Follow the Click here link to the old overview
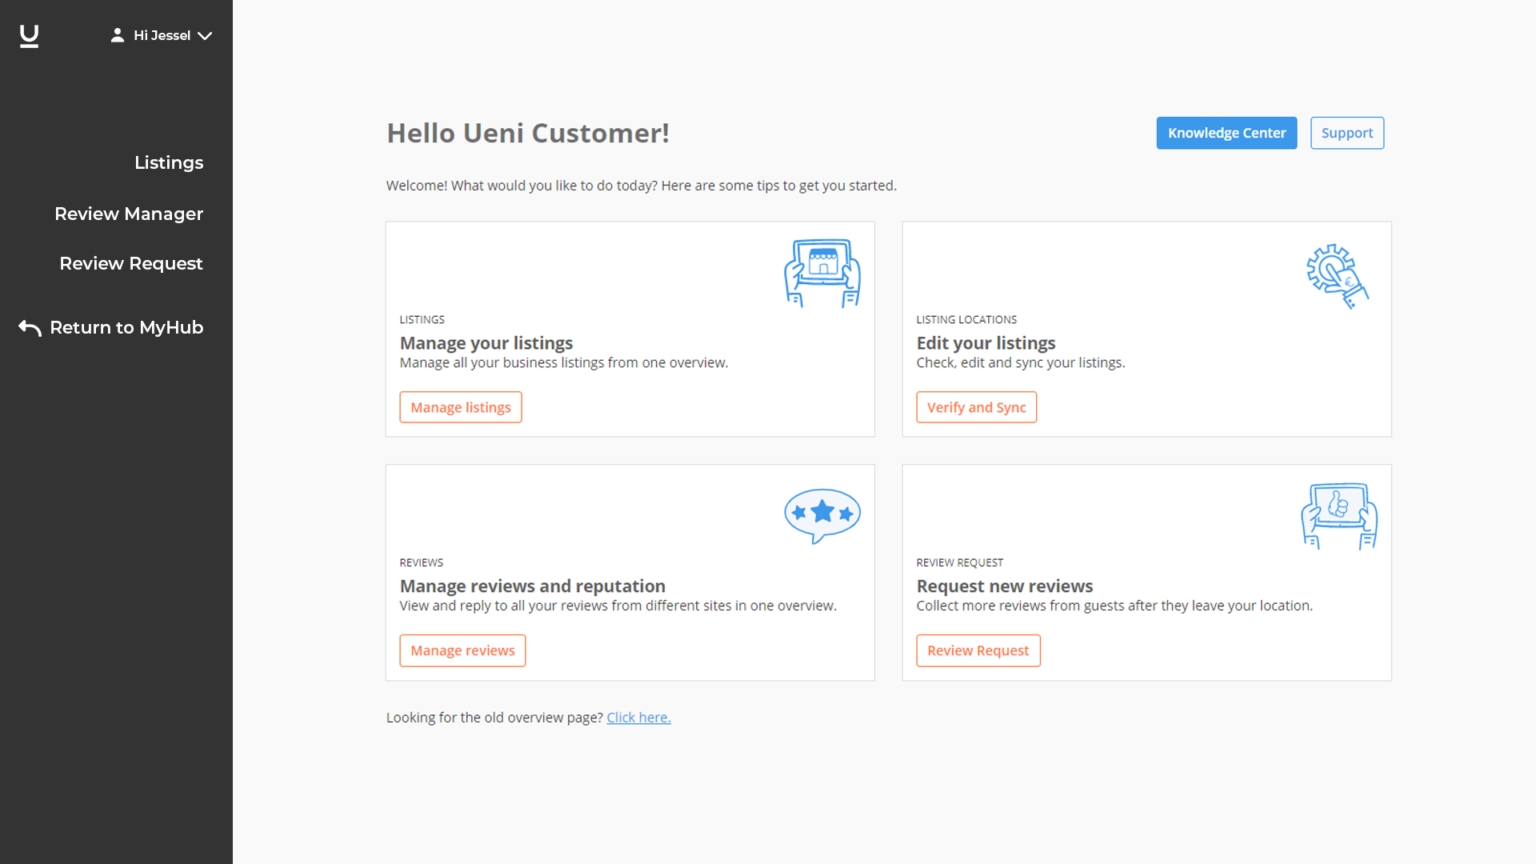 (638, 717)
